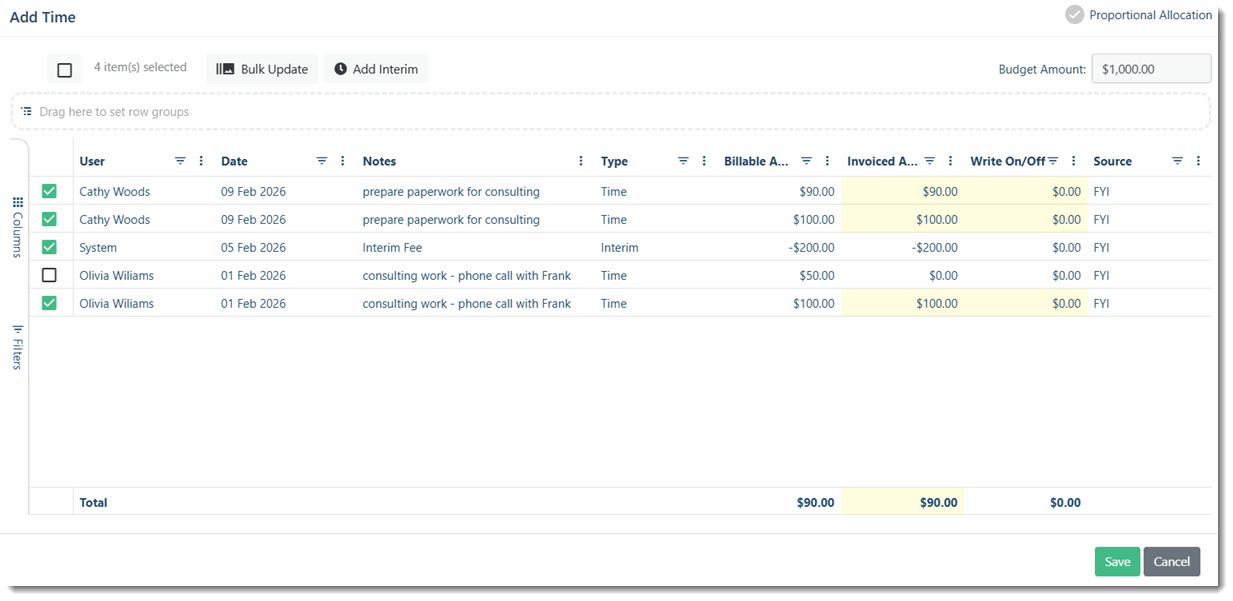Click the Invoiced Amount $0.00 Olivia row cell
This screenshot has height=601, width=1233.
(x=903, y=275)
